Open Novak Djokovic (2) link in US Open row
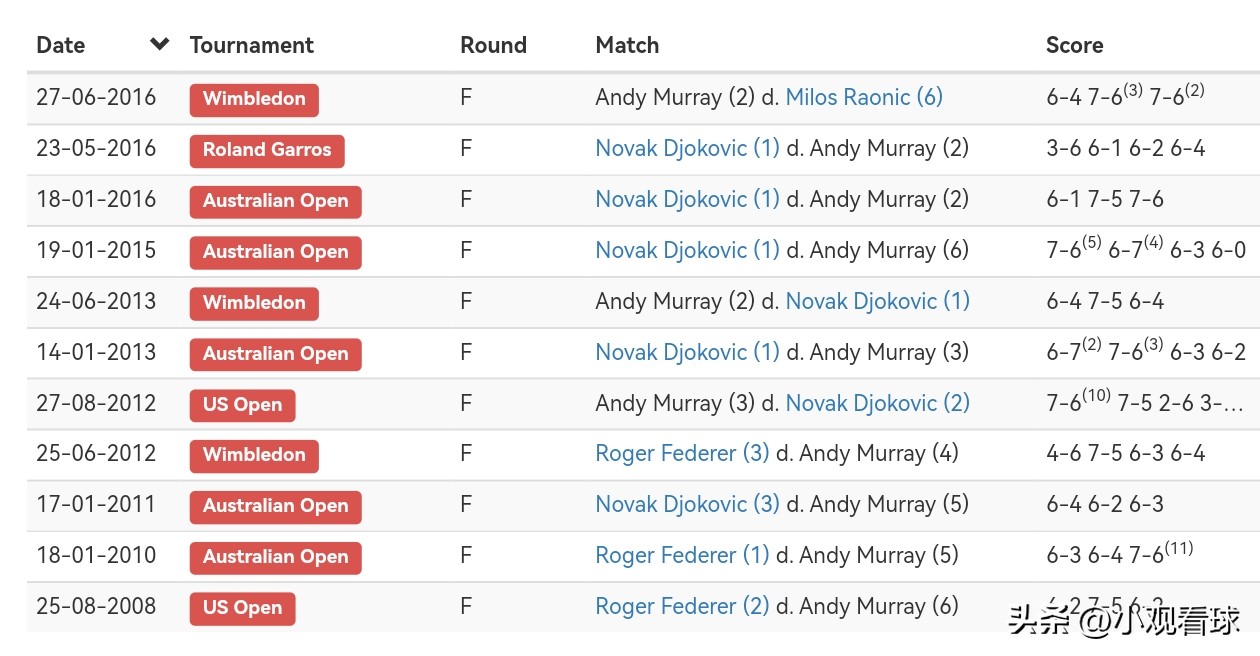 pyautogui.click(x=877, y=403)
